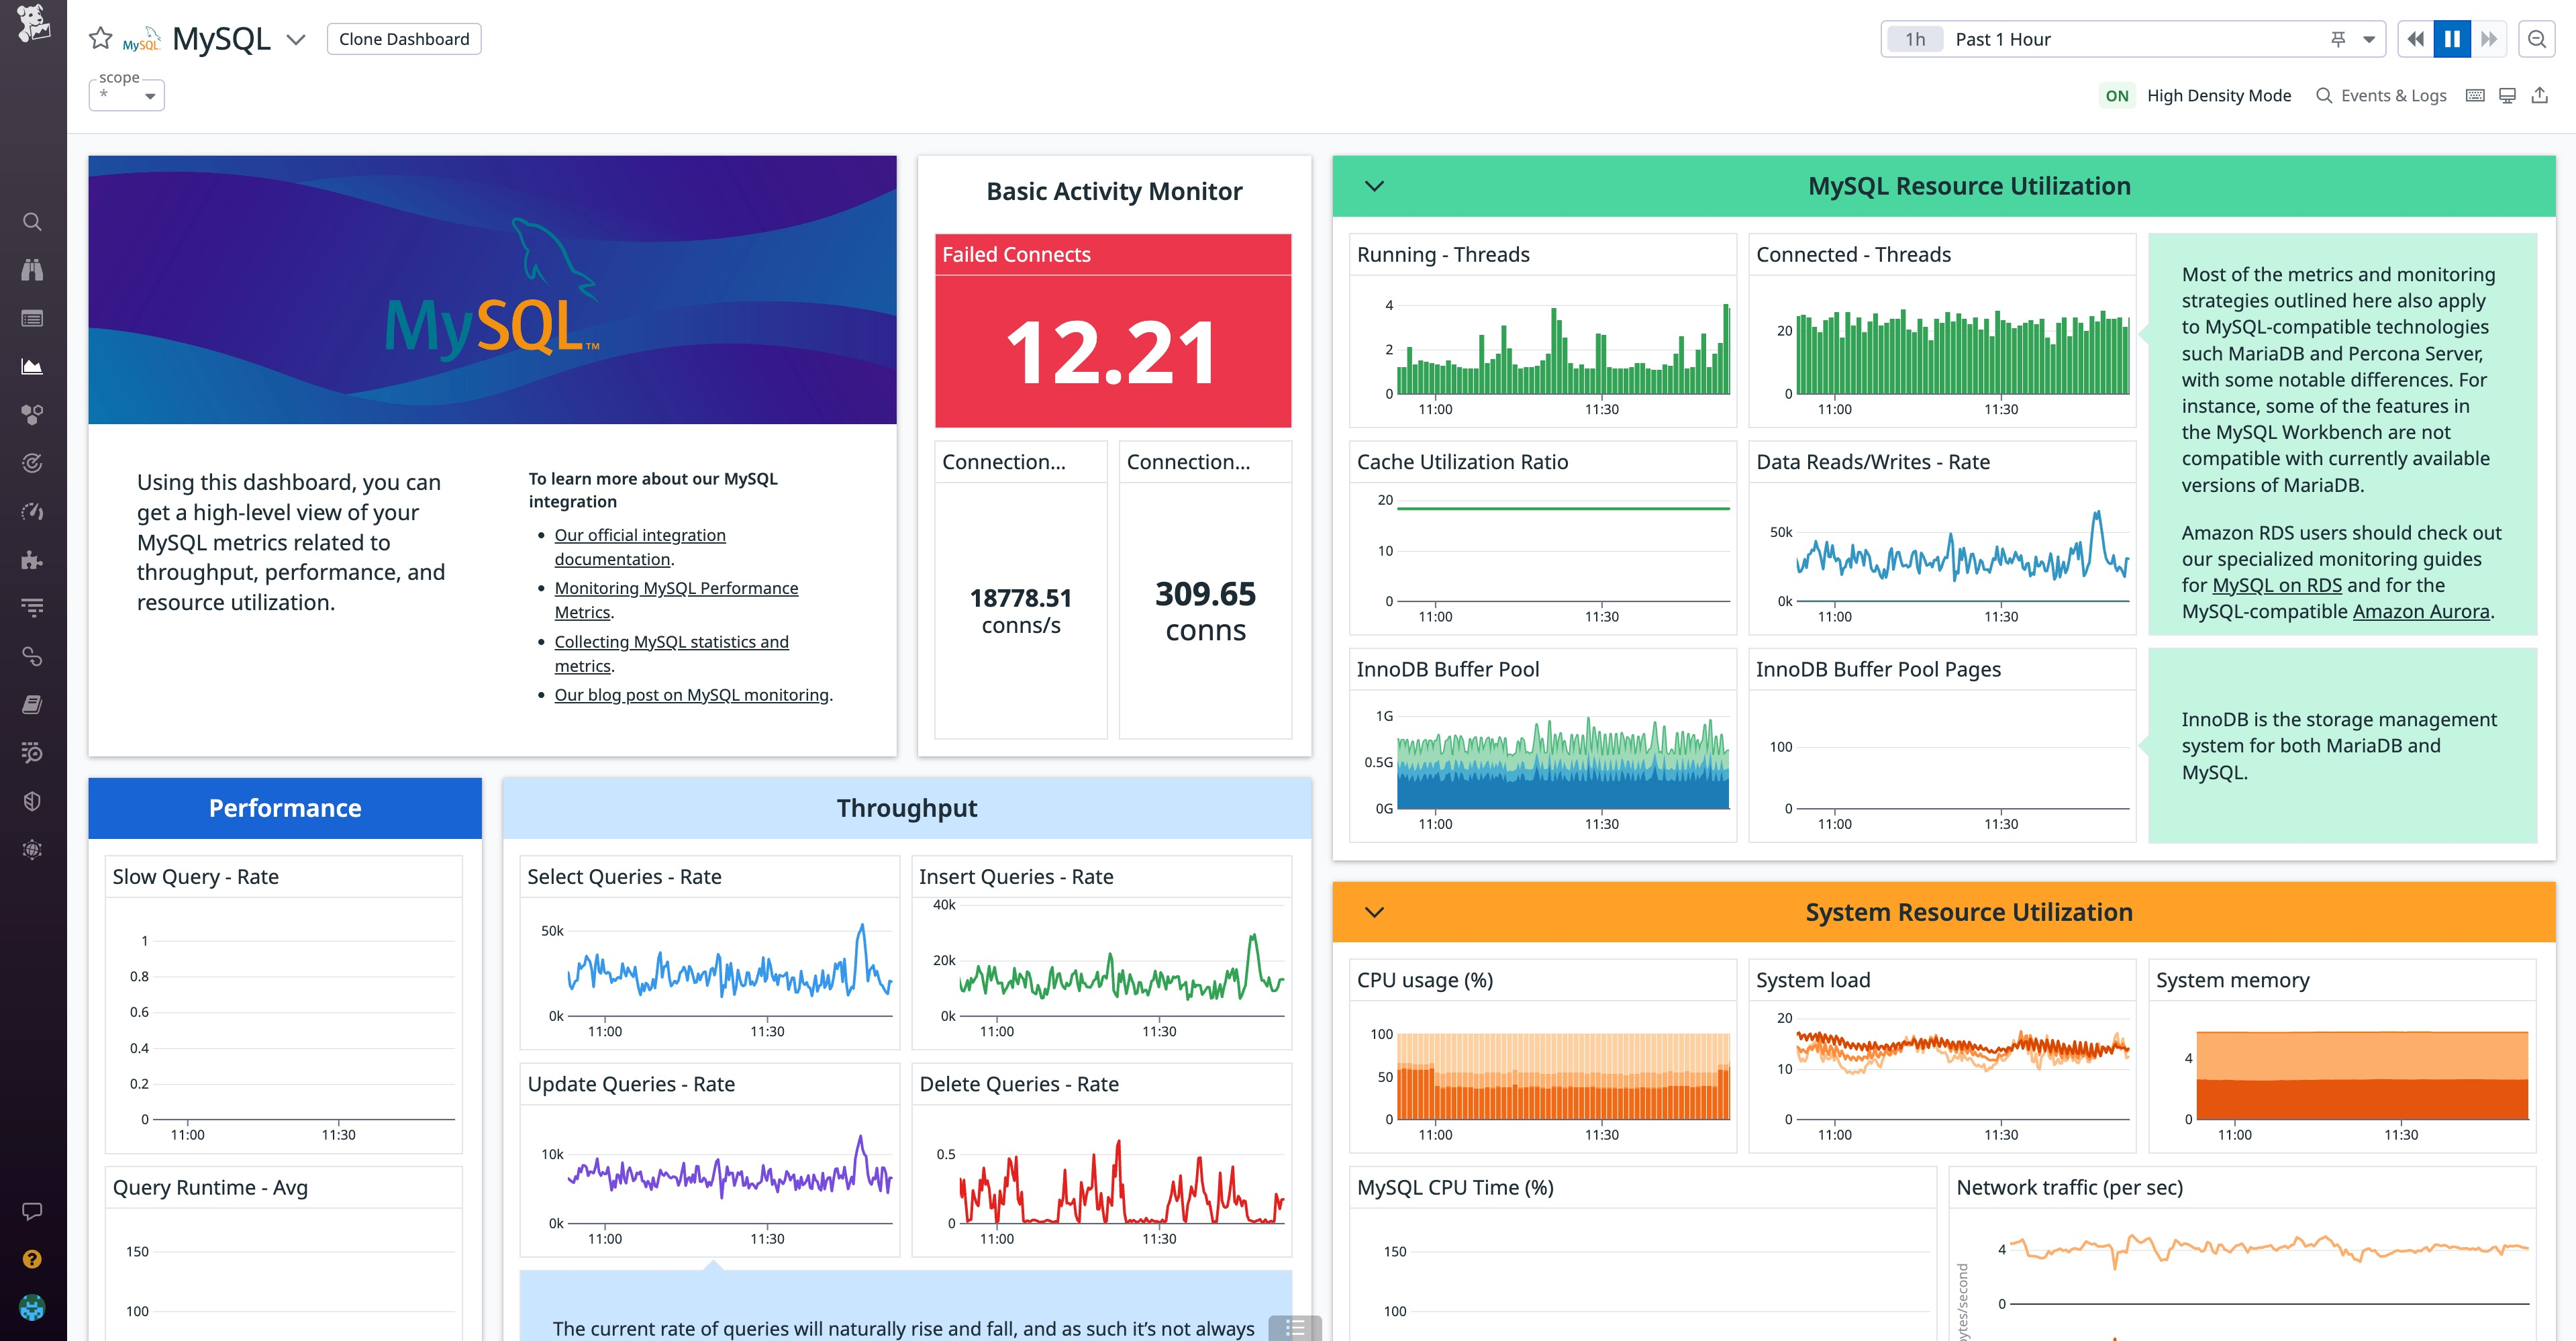Open the dashboard name dropdown next to MySQL
This screenshot has width=2576, height=1341.
pos(296,39)
